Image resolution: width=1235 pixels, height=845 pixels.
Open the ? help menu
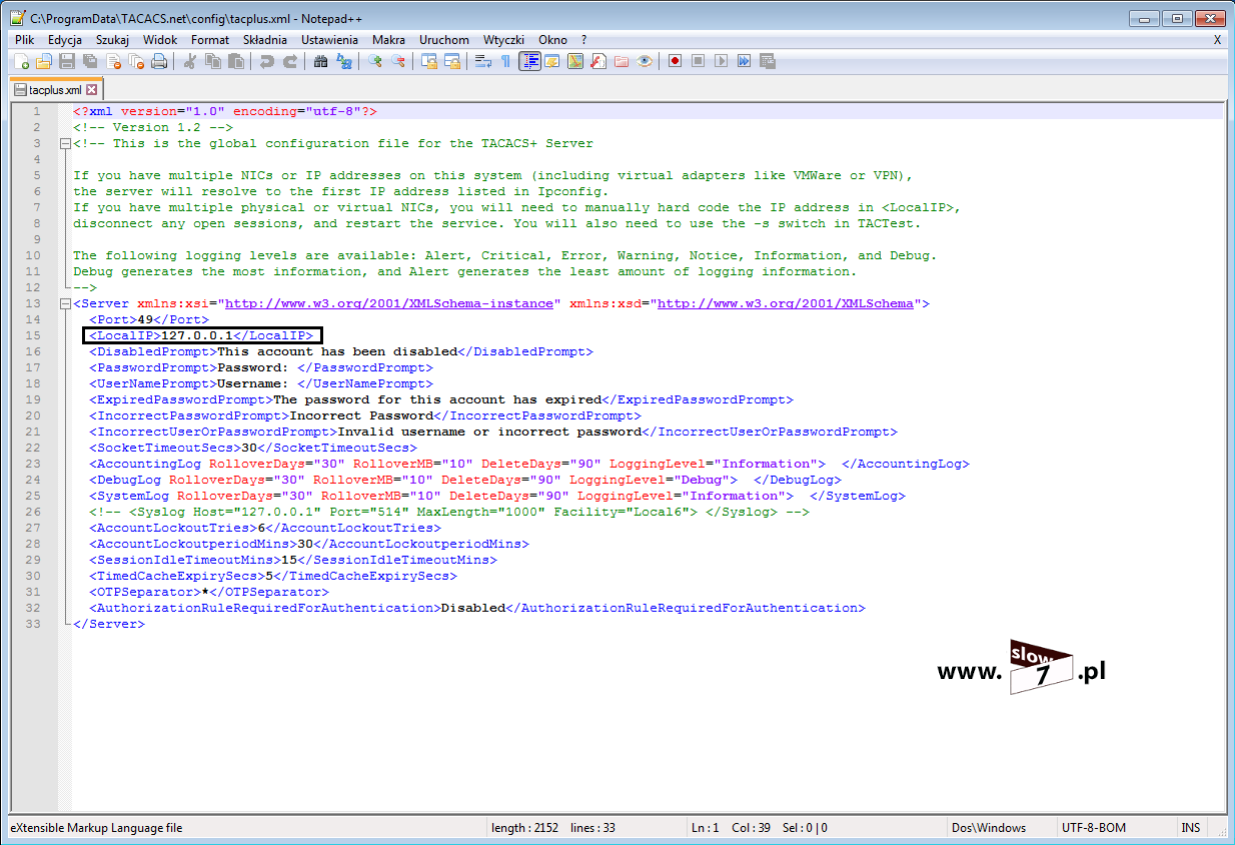[584, 40]
